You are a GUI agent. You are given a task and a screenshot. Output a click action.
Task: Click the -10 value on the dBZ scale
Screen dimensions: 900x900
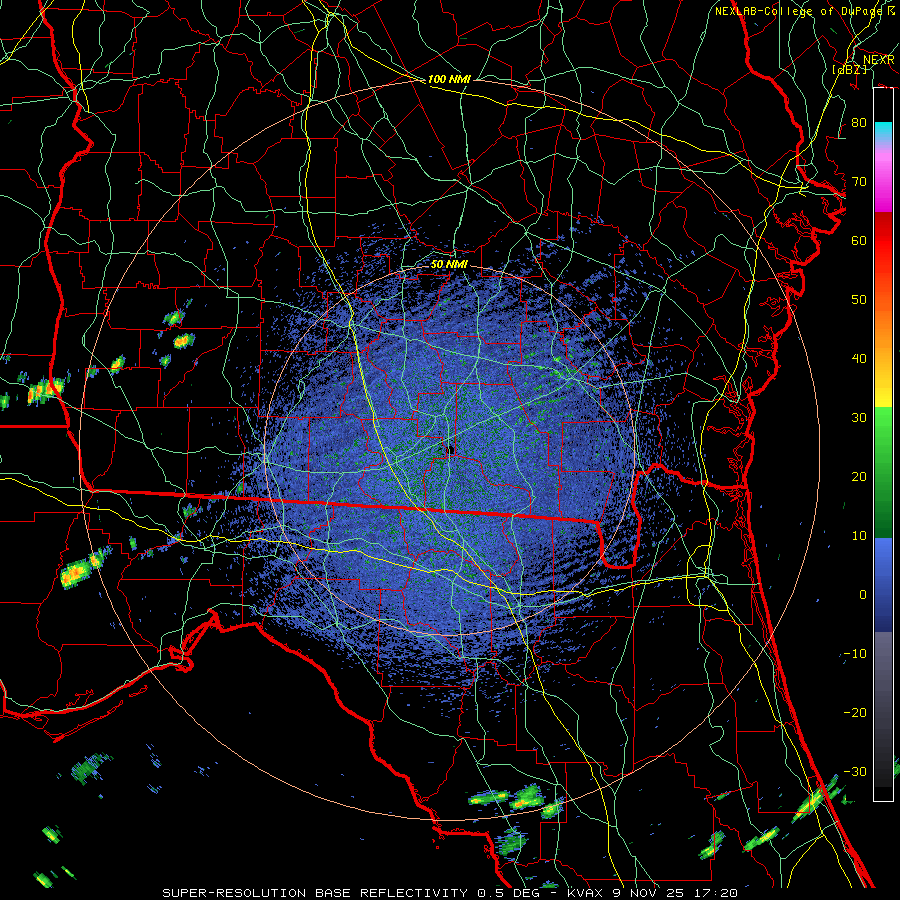click(855, 654)
